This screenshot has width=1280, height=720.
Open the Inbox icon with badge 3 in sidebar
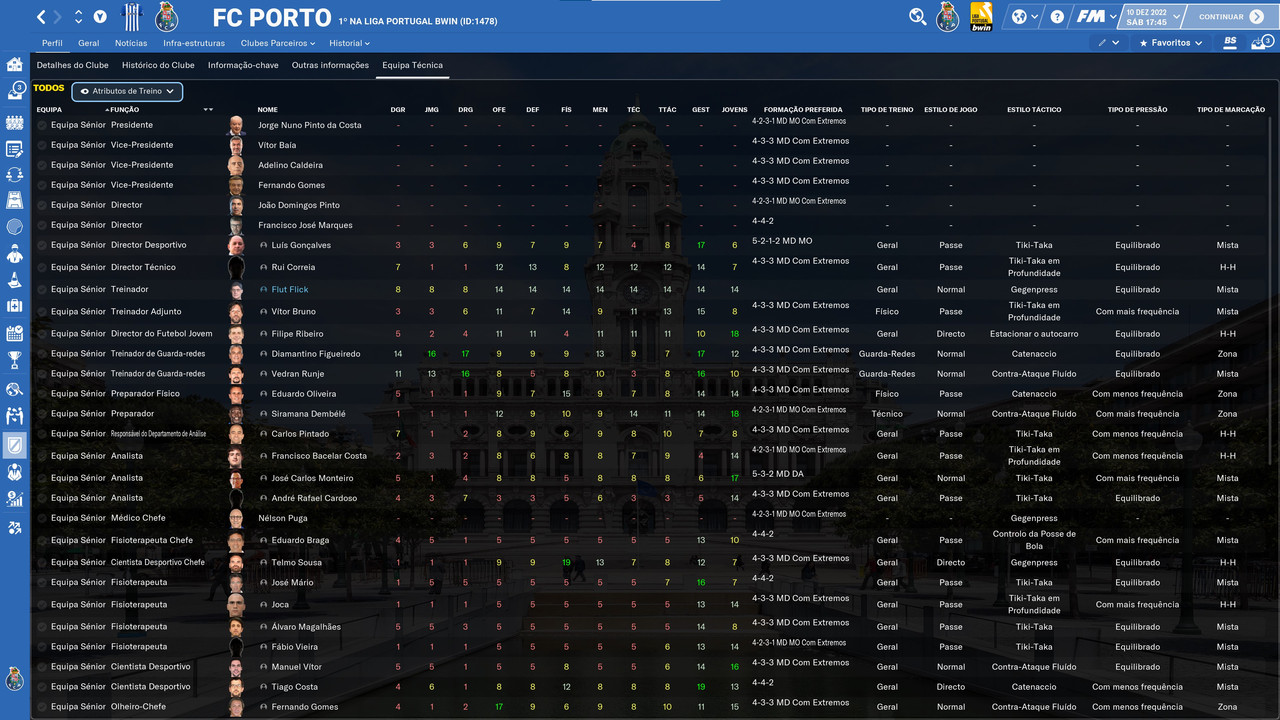pyautogui.click(x=14, y=91)
